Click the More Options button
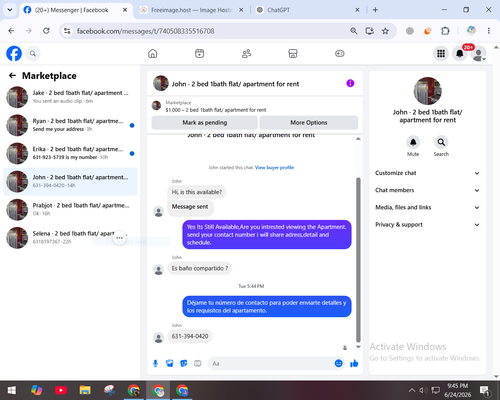The width and height of the screenshot is (500, 400). tap(309, 122)
